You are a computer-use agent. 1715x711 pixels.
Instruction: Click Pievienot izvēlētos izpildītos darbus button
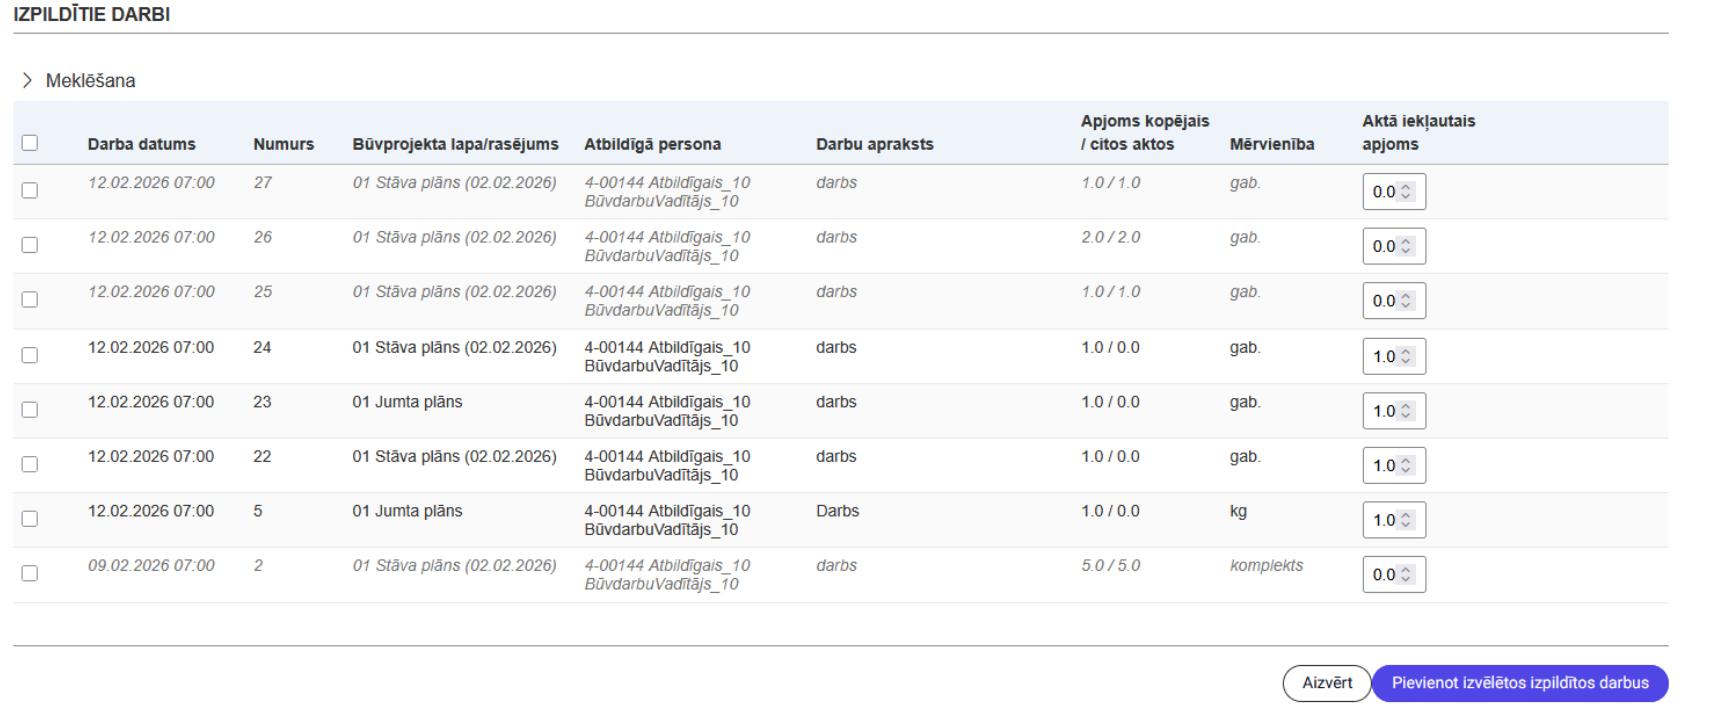point(1520,683)
